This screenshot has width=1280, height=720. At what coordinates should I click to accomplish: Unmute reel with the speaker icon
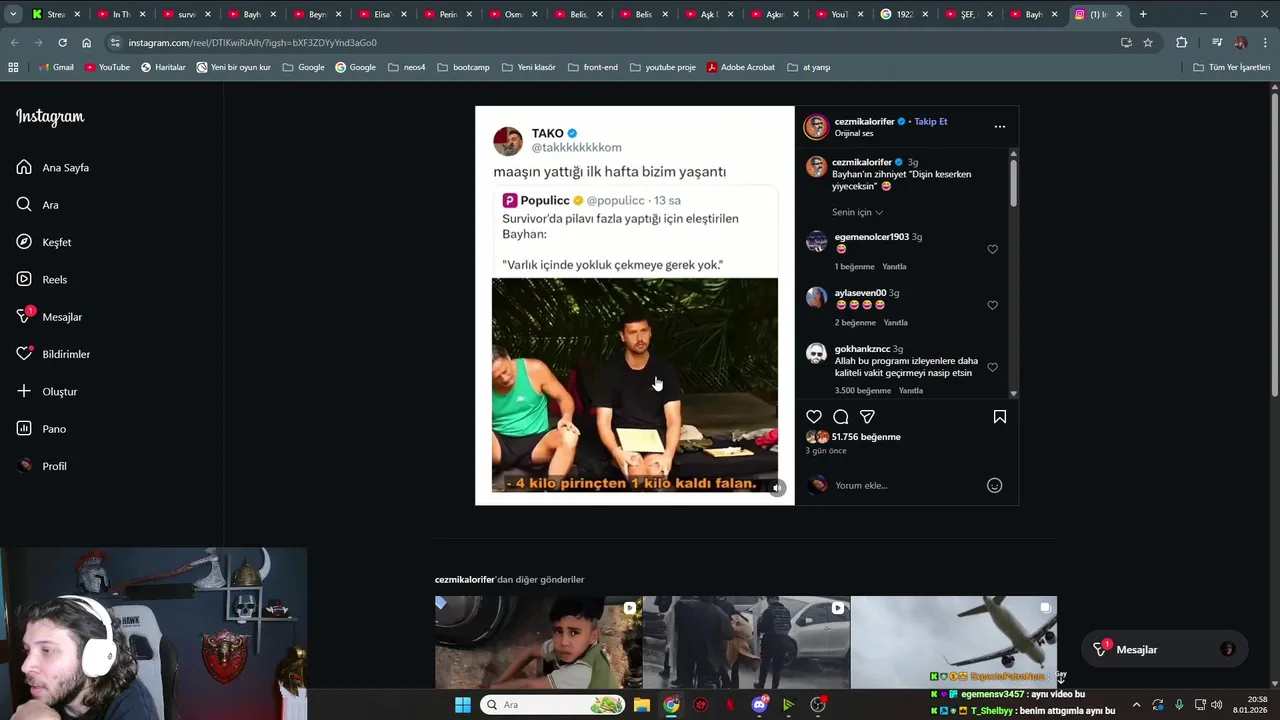pyautogui.click(x=777, y=488)
